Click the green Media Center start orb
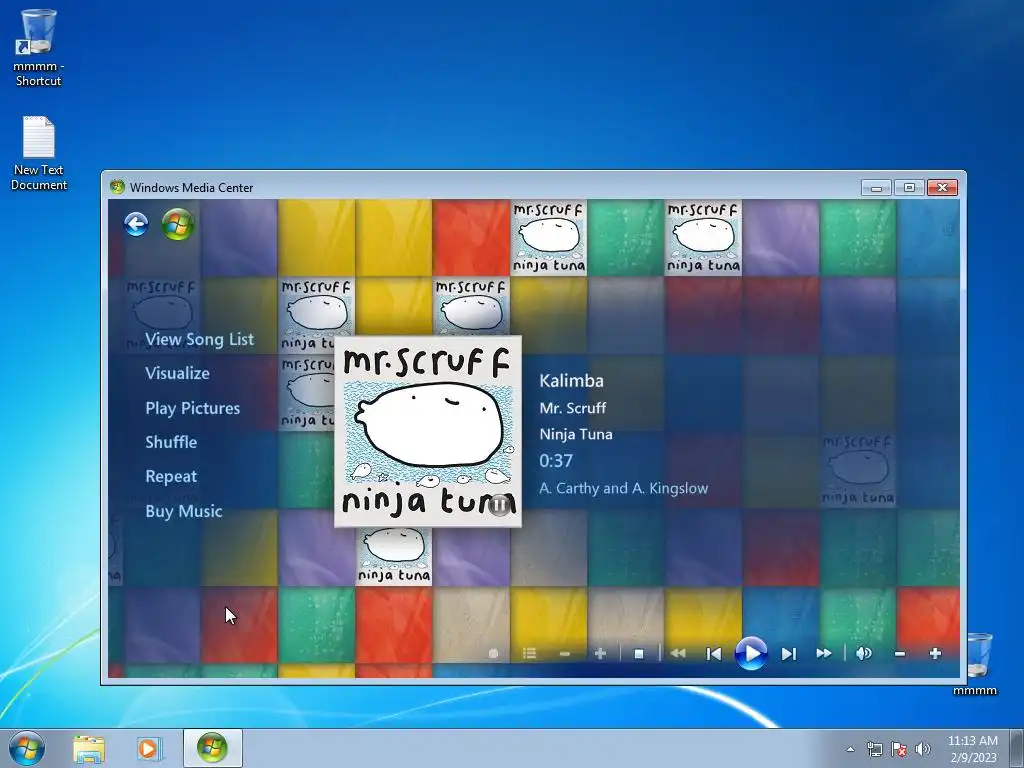 coord(178,224)
